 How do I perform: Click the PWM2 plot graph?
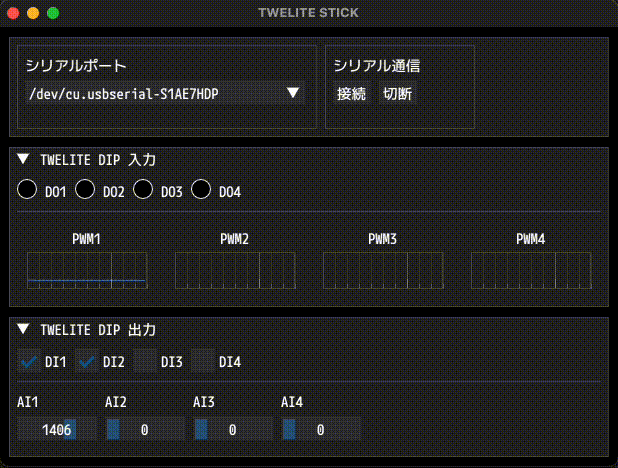235,270
